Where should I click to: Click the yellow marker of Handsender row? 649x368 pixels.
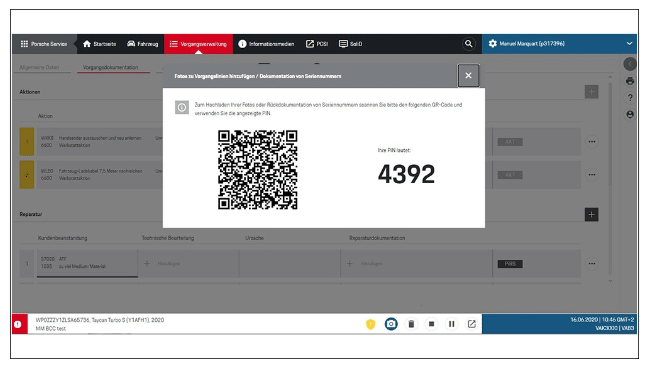[27, 142]
